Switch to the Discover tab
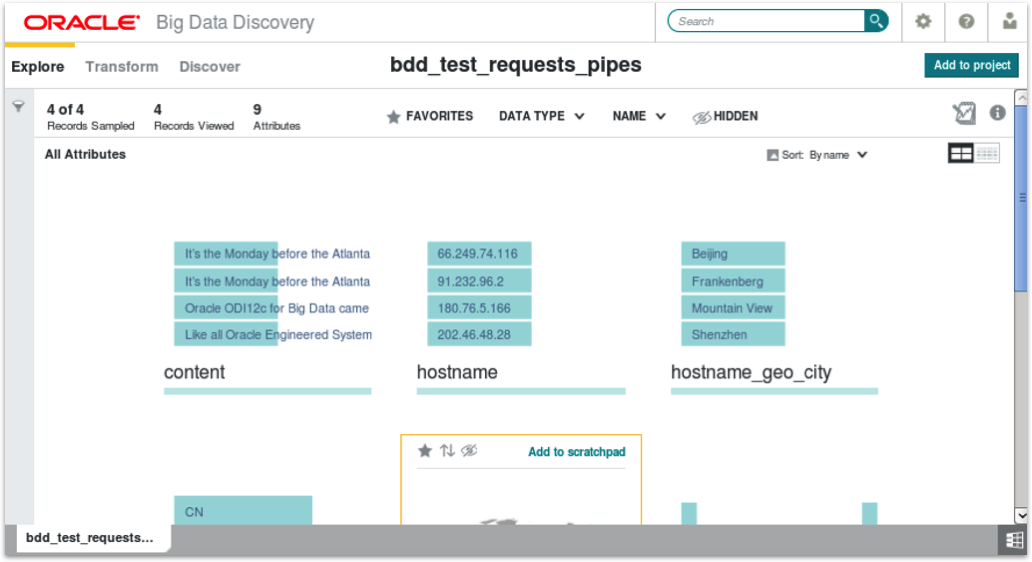Image resolution: width=1032 pixels, height=562 pixels. (210, 66)
